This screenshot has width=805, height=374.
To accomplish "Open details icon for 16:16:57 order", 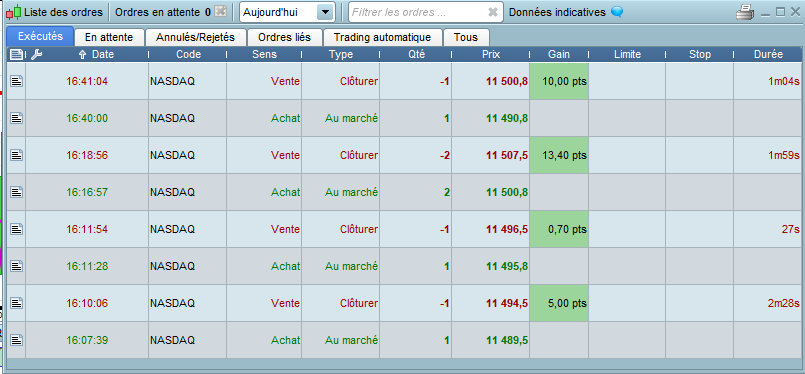I will pyautogui.click(x=16, y=192).
